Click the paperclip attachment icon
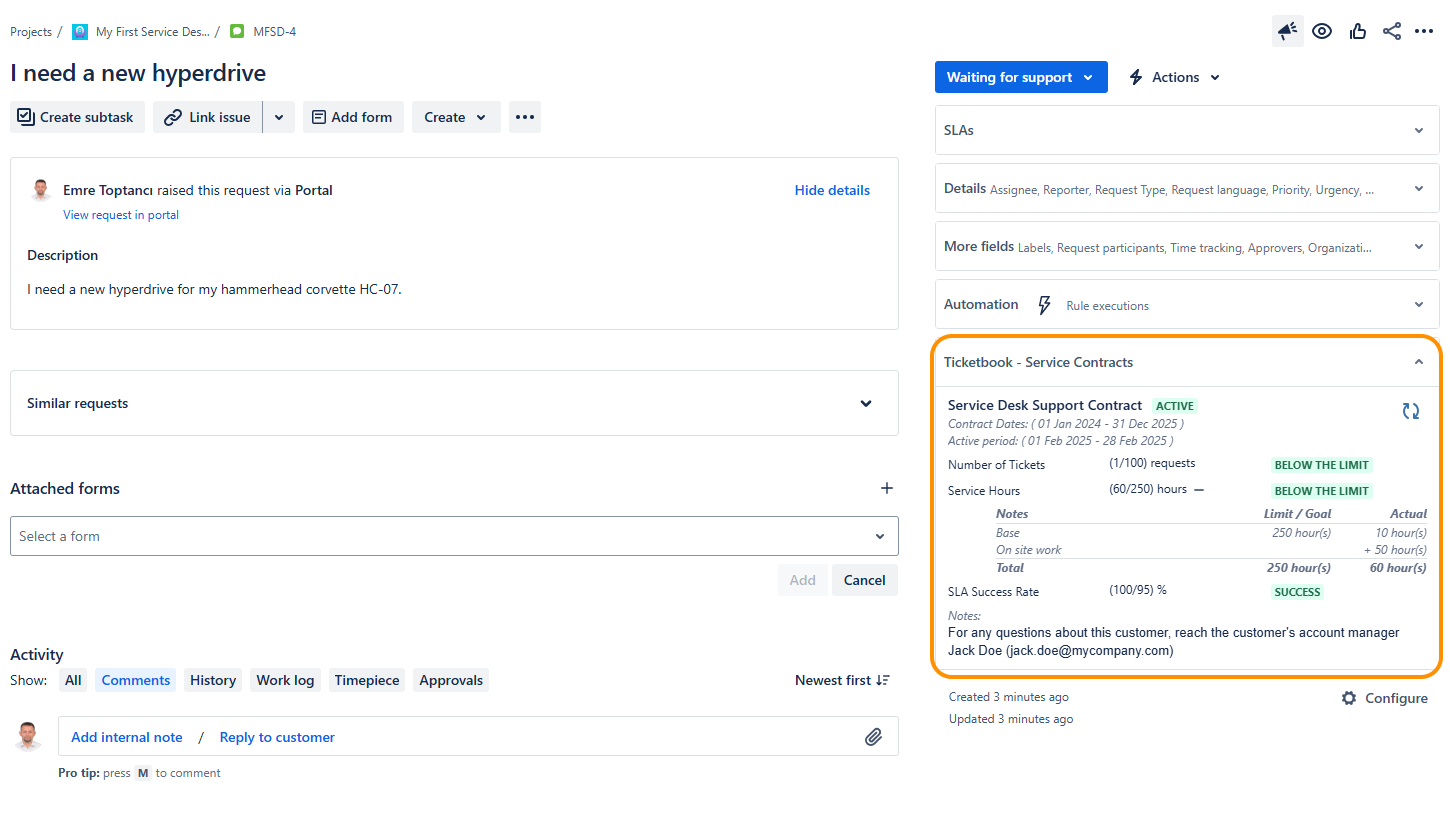Screen dimensions: 1450x822 (873, 737)
